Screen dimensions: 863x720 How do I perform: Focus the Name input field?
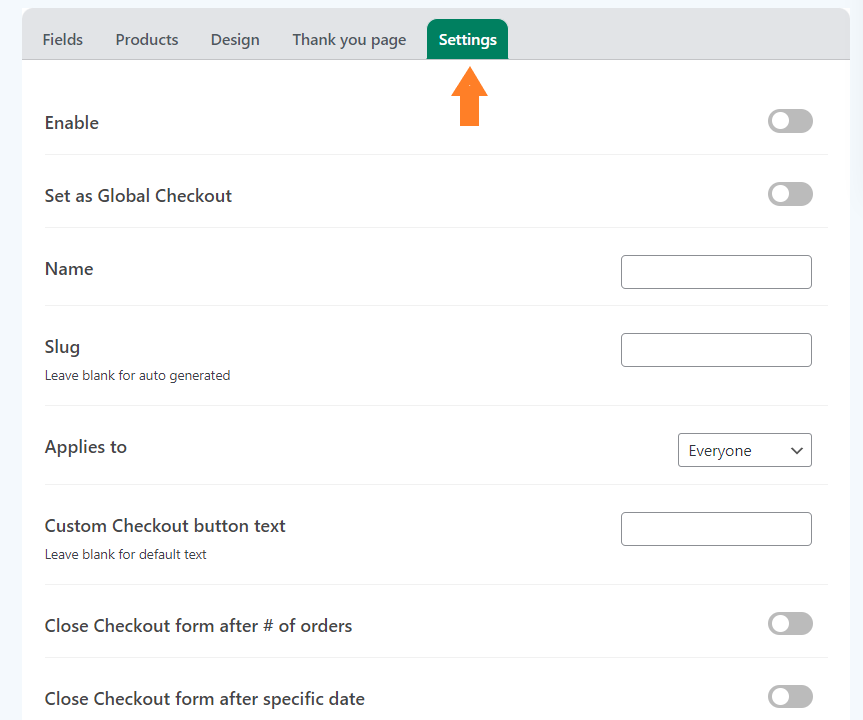(716, 272)
